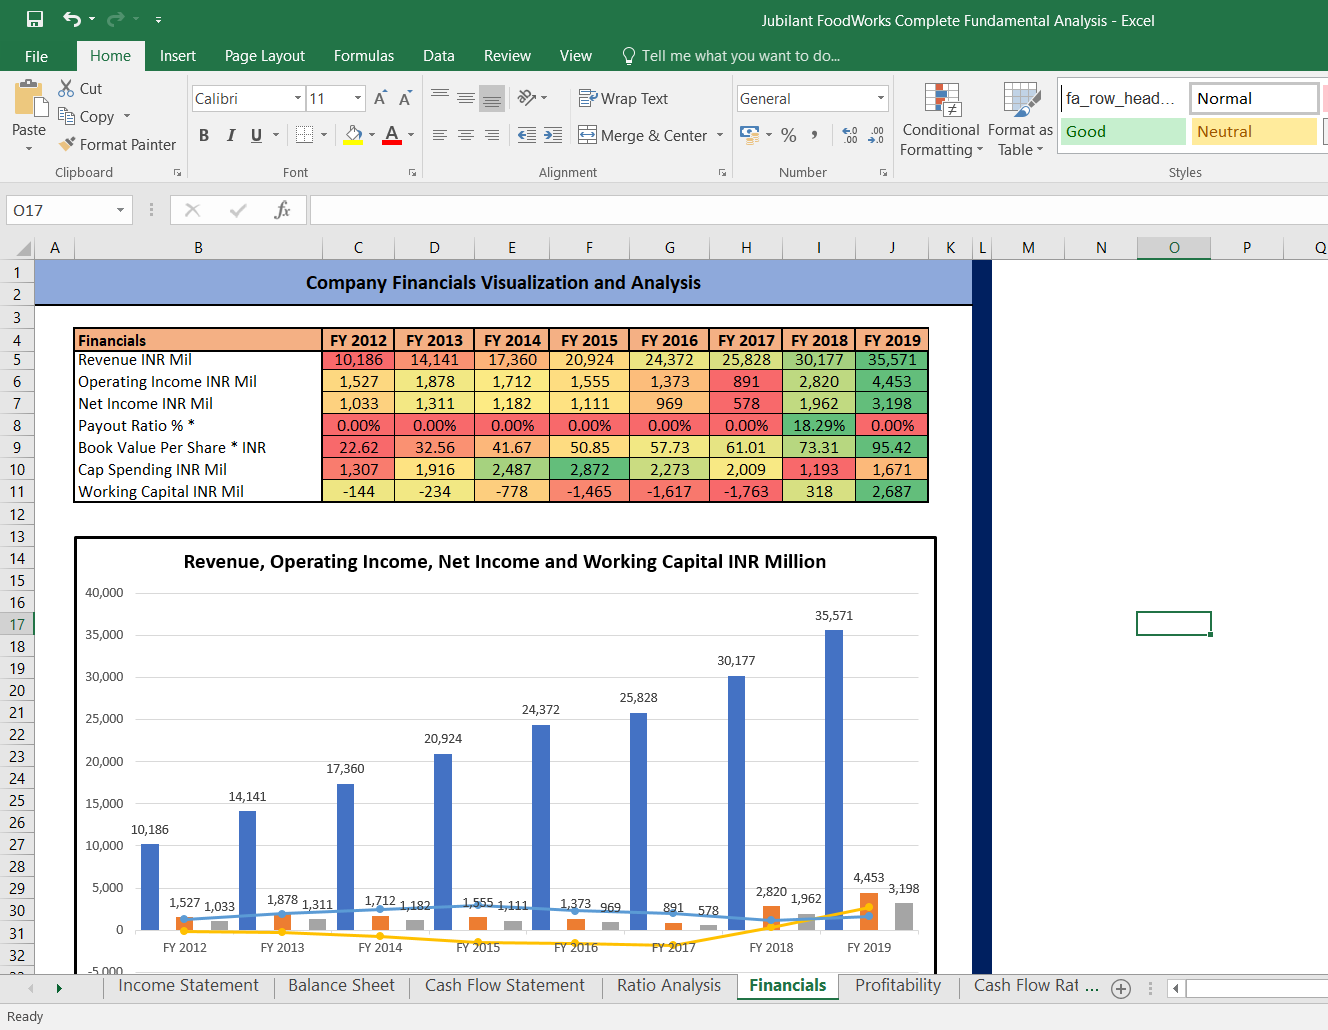
Task: Click the Save icon in the title bar
Action: (35, 19)
